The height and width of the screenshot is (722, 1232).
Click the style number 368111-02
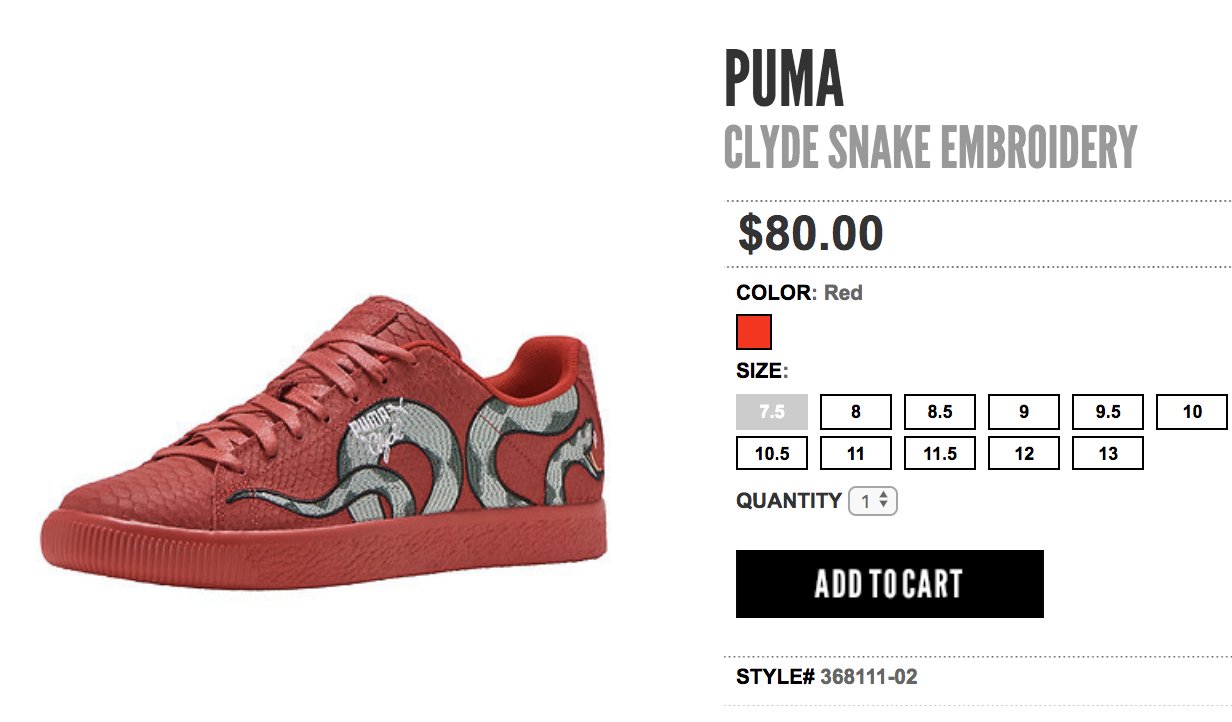pyautogui.click(x=869, y=677)
